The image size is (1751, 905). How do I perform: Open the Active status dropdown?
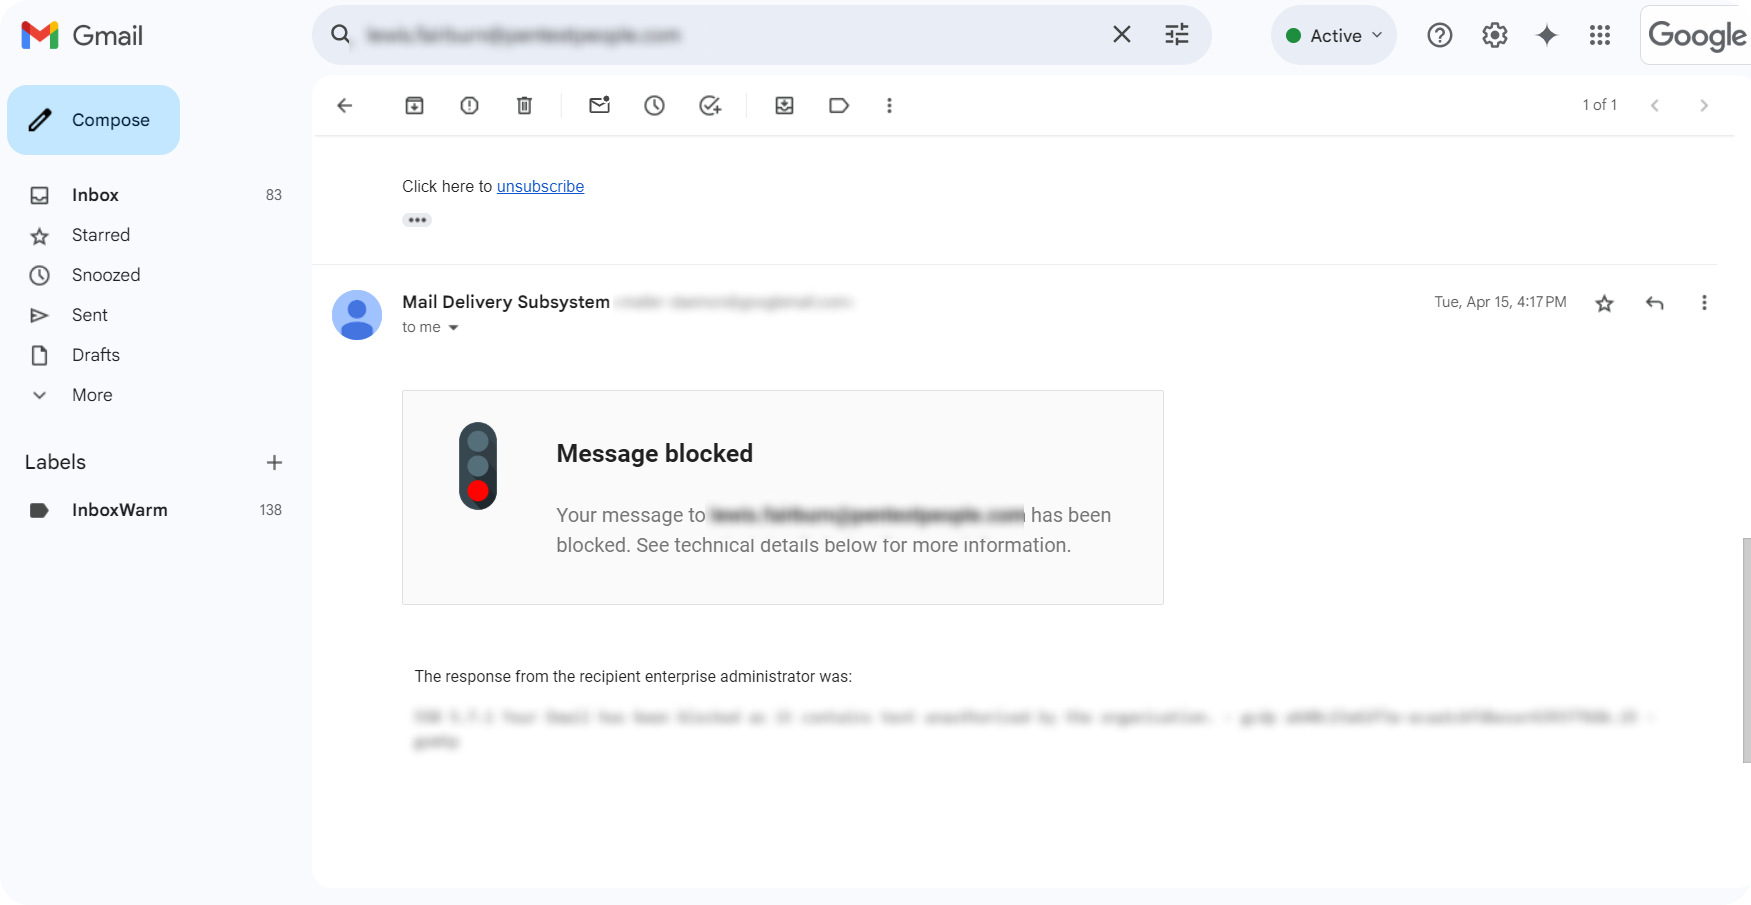pyautogui.click(x=1334, y=35)
